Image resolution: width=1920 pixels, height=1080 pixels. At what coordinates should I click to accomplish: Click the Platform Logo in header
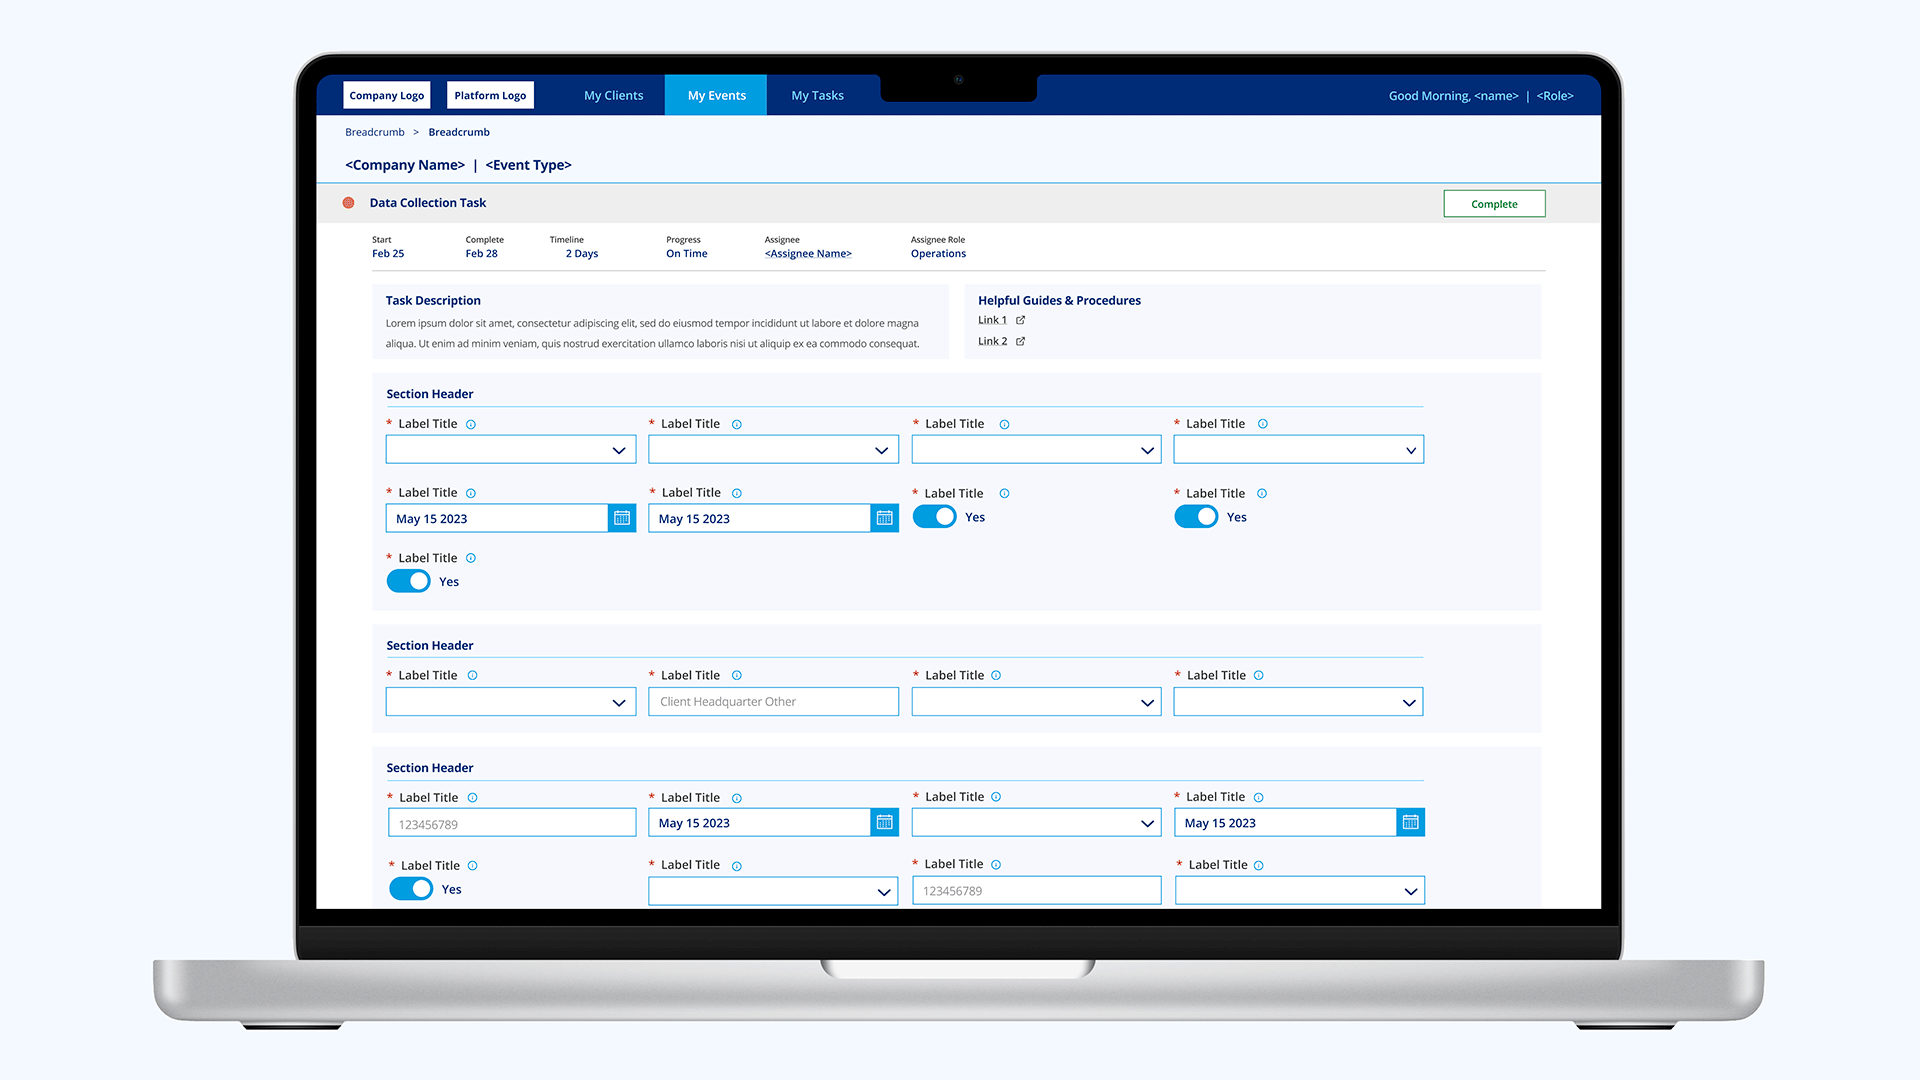click(490, 95)
